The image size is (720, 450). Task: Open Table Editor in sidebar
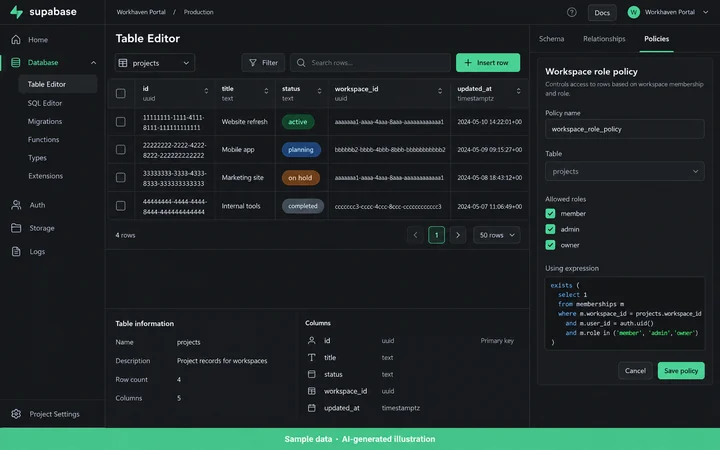57,84
